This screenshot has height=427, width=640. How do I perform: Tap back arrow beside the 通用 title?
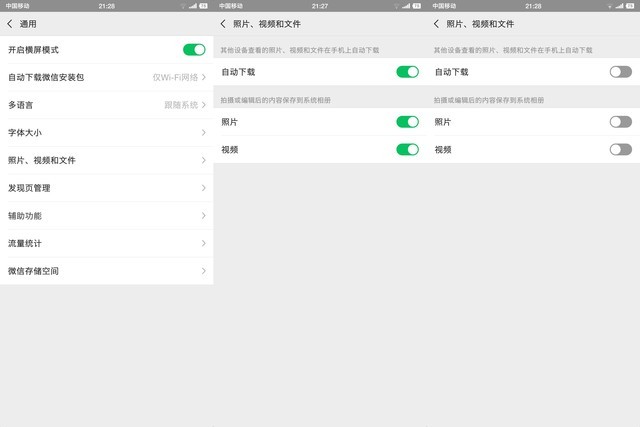11,23
